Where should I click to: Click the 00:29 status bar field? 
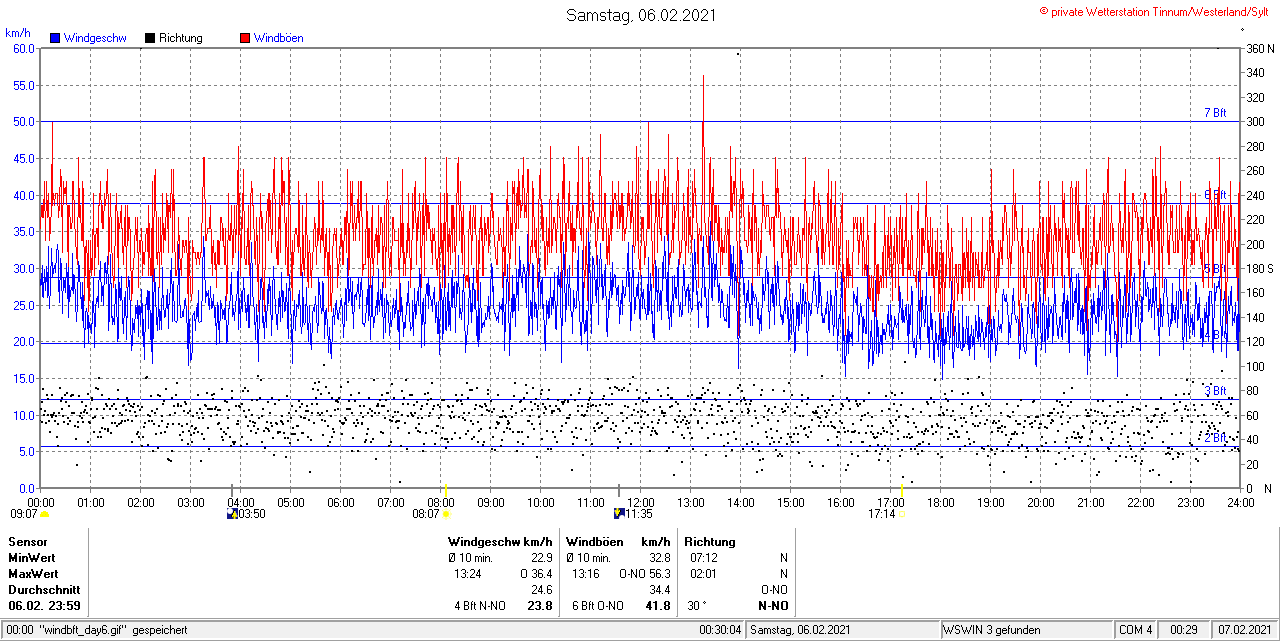click(1185, 630)
